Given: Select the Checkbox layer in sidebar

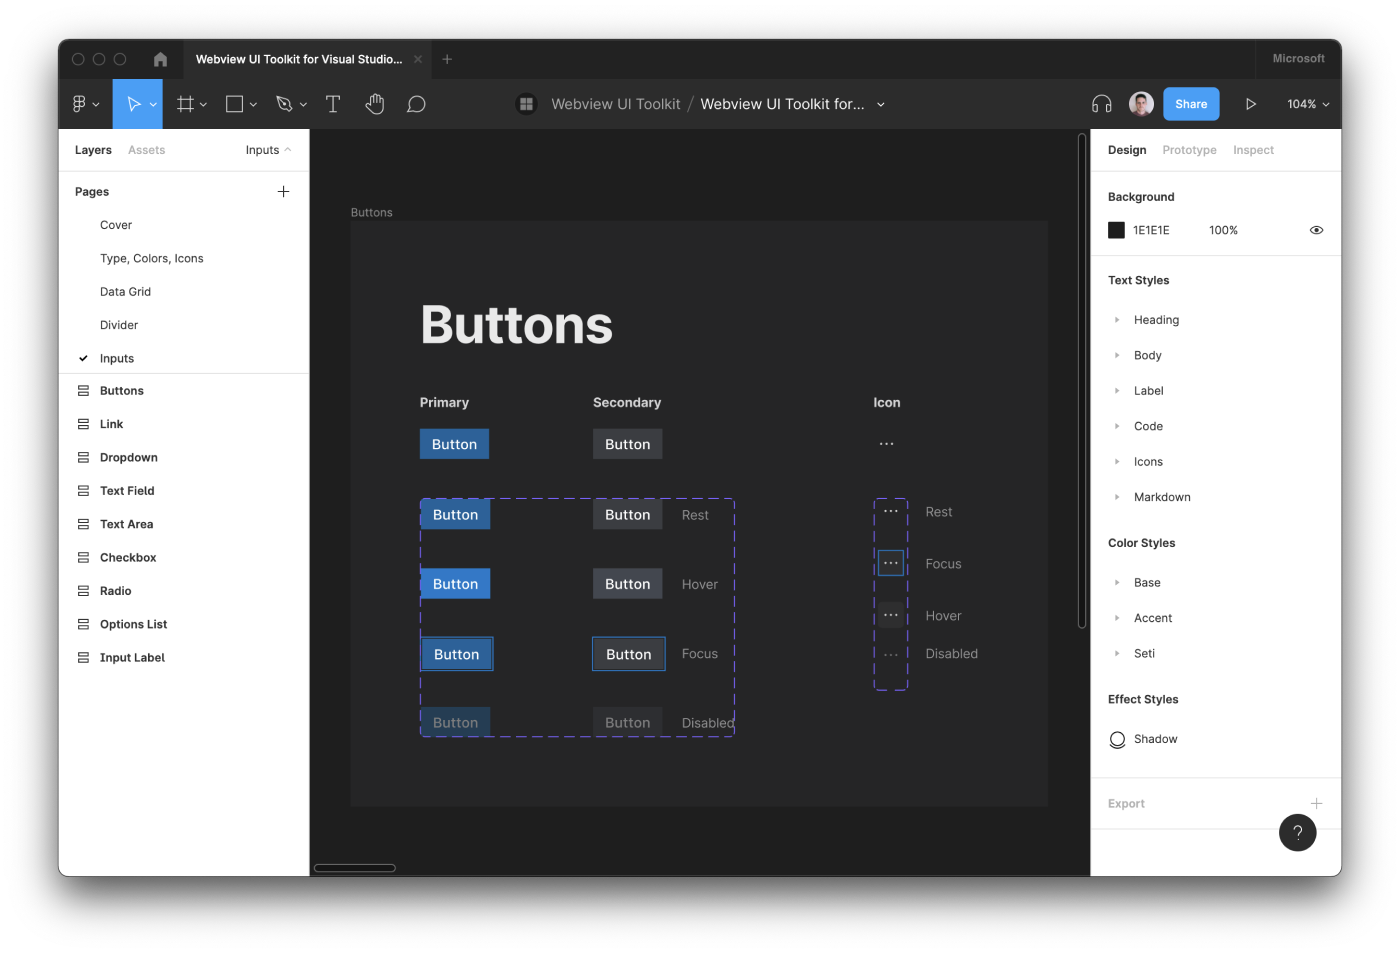Looking at the screenshot, I should pyautogui.click(x=128, y=557).
